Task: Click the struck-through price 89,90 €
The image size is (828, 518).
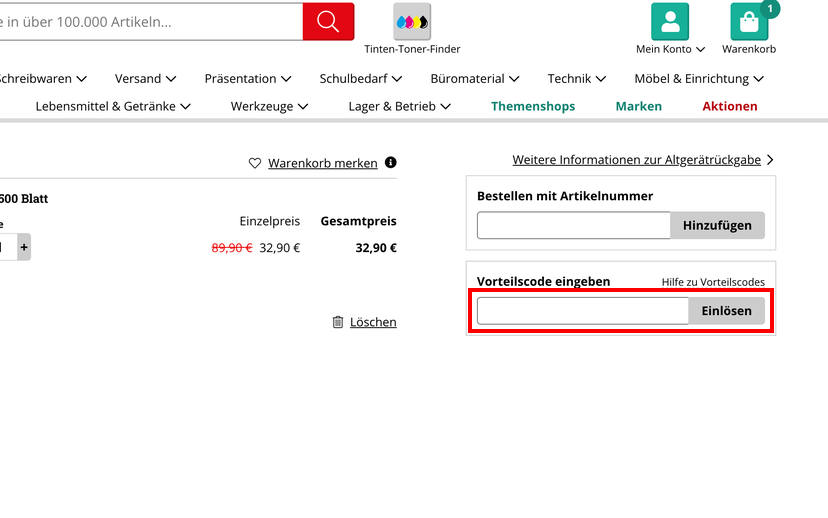Action: [x=232, y=248]
